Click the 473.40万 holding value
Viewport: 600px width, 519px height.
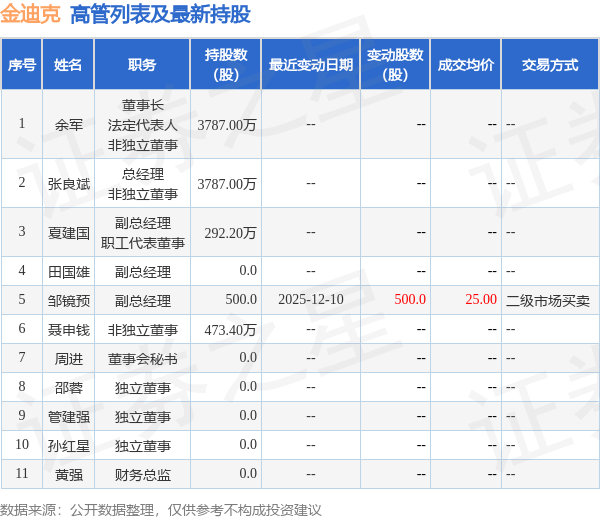point(230,330)
